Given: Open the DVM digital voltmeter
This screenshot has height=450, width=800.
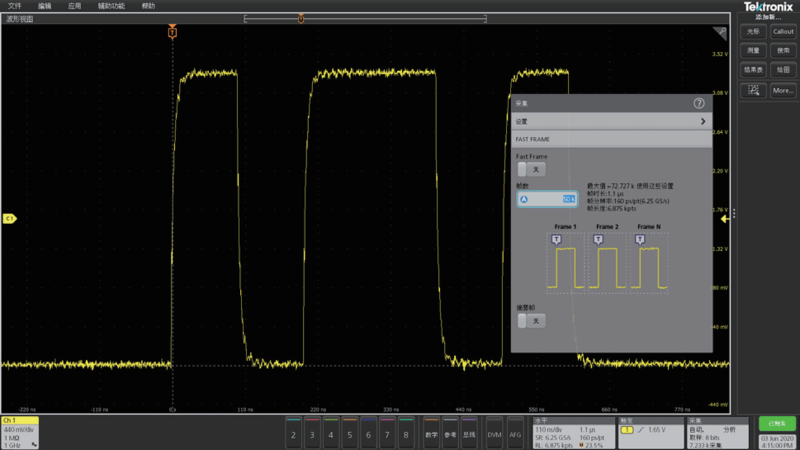Looking at the screenshot, I should (494, 435).
